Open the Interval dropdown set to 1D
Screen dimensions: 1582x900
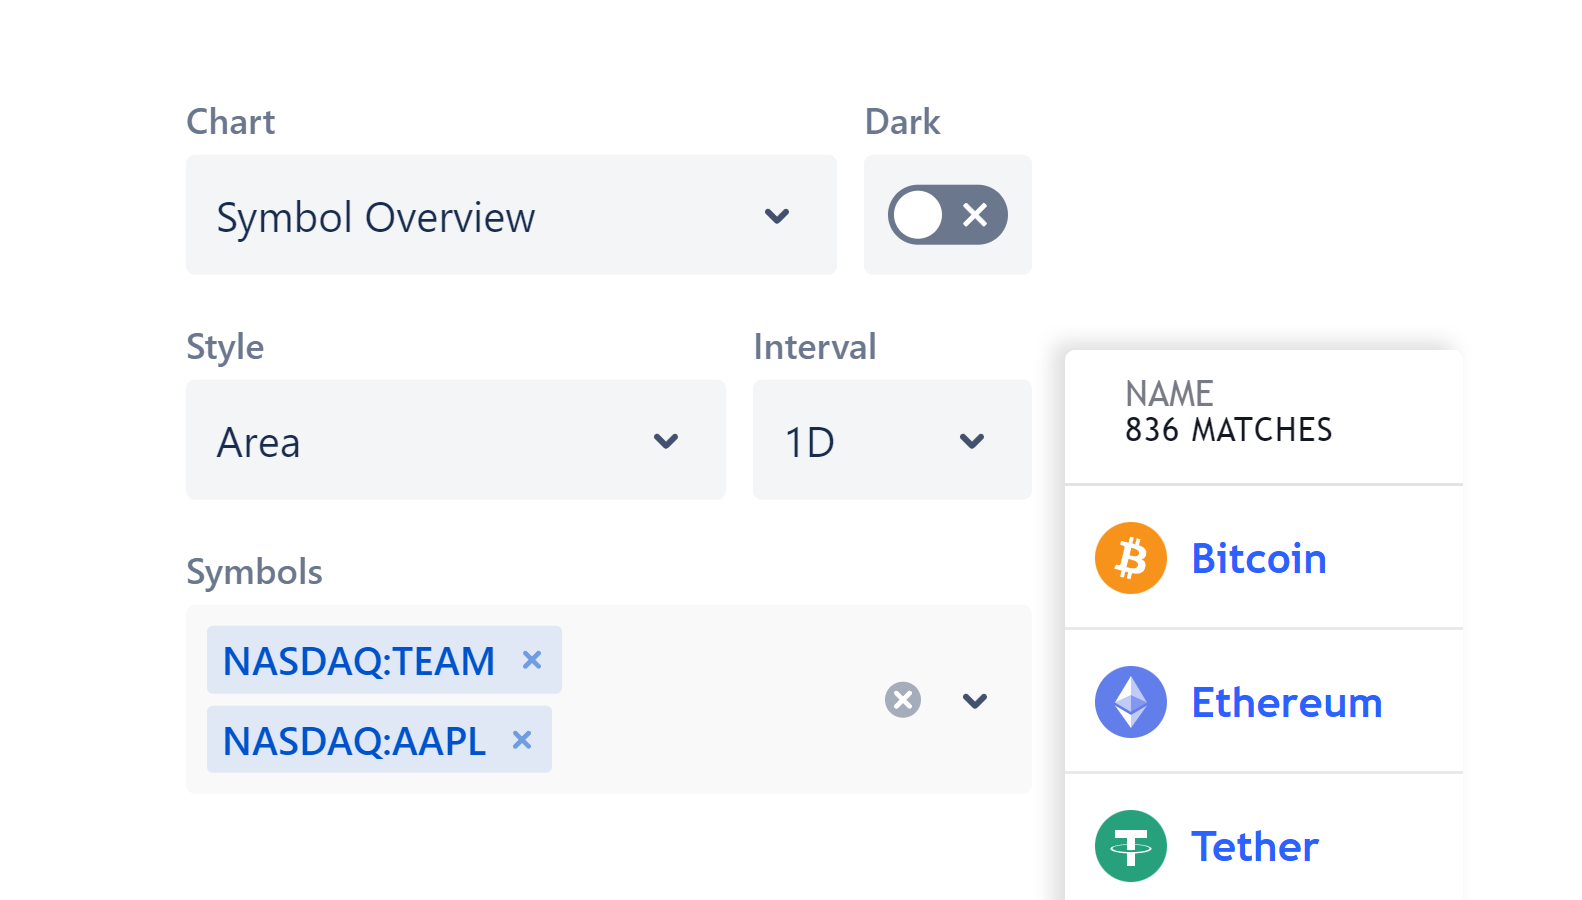971,441
